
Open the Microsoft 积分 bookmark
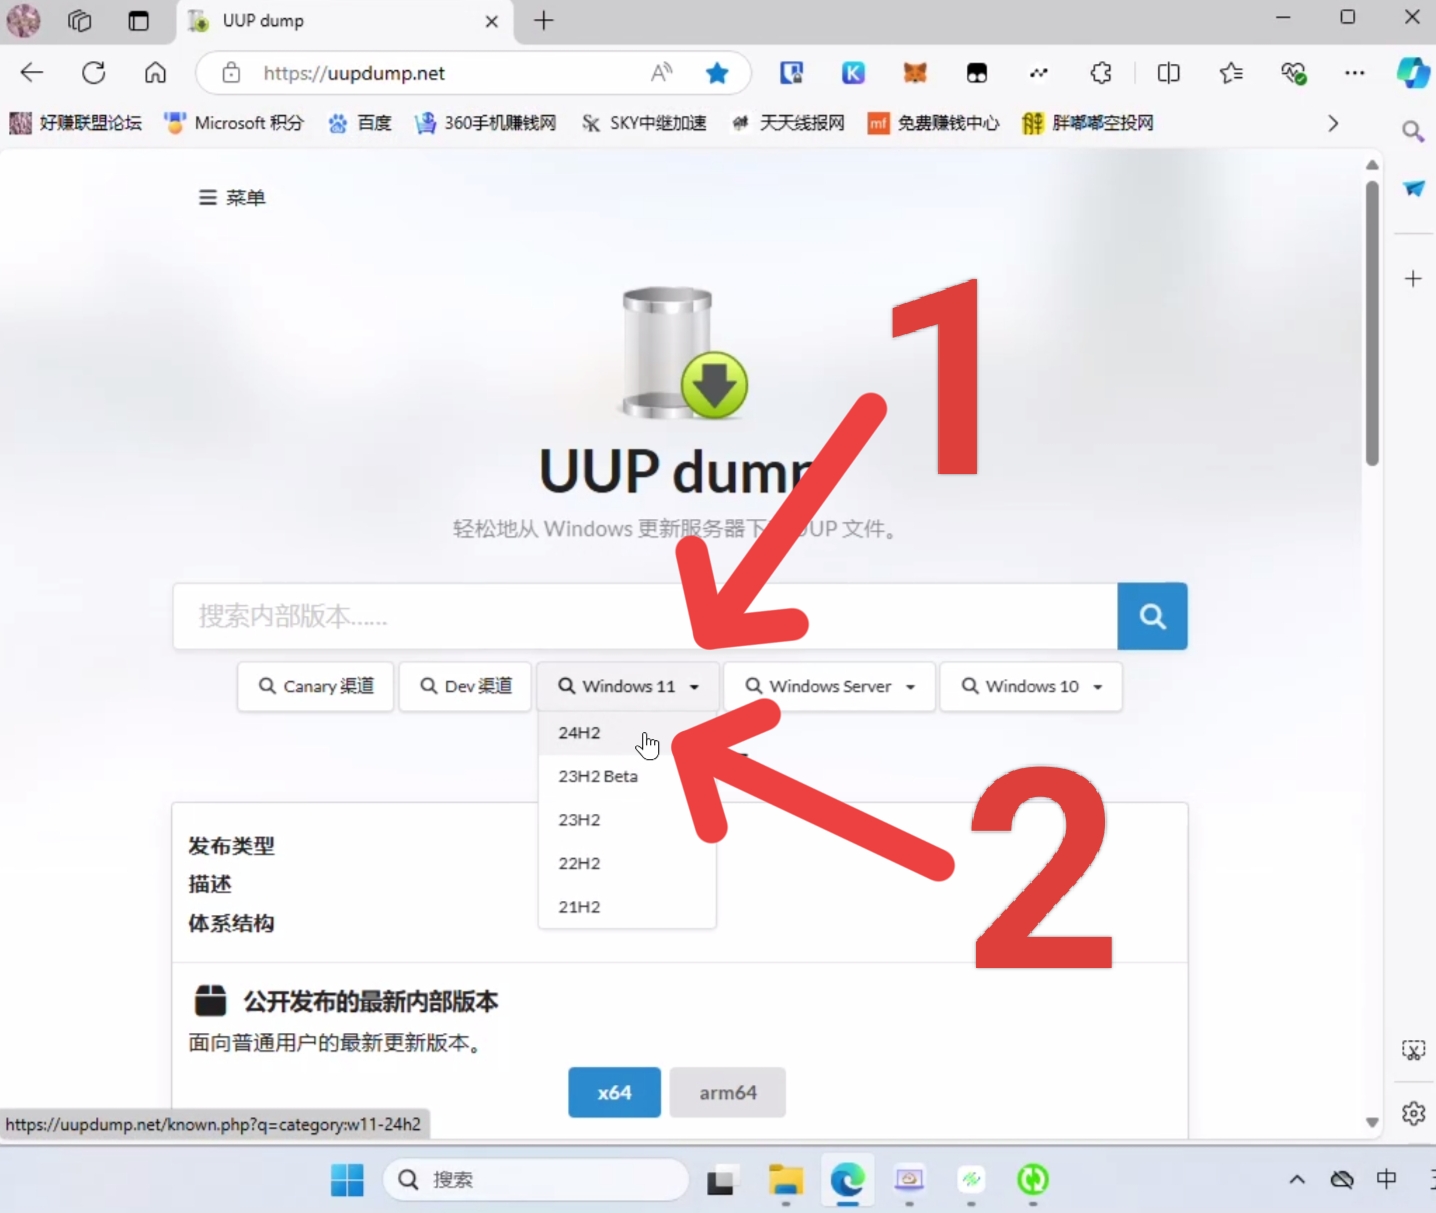pyautogui.click(x=234, y=123)
